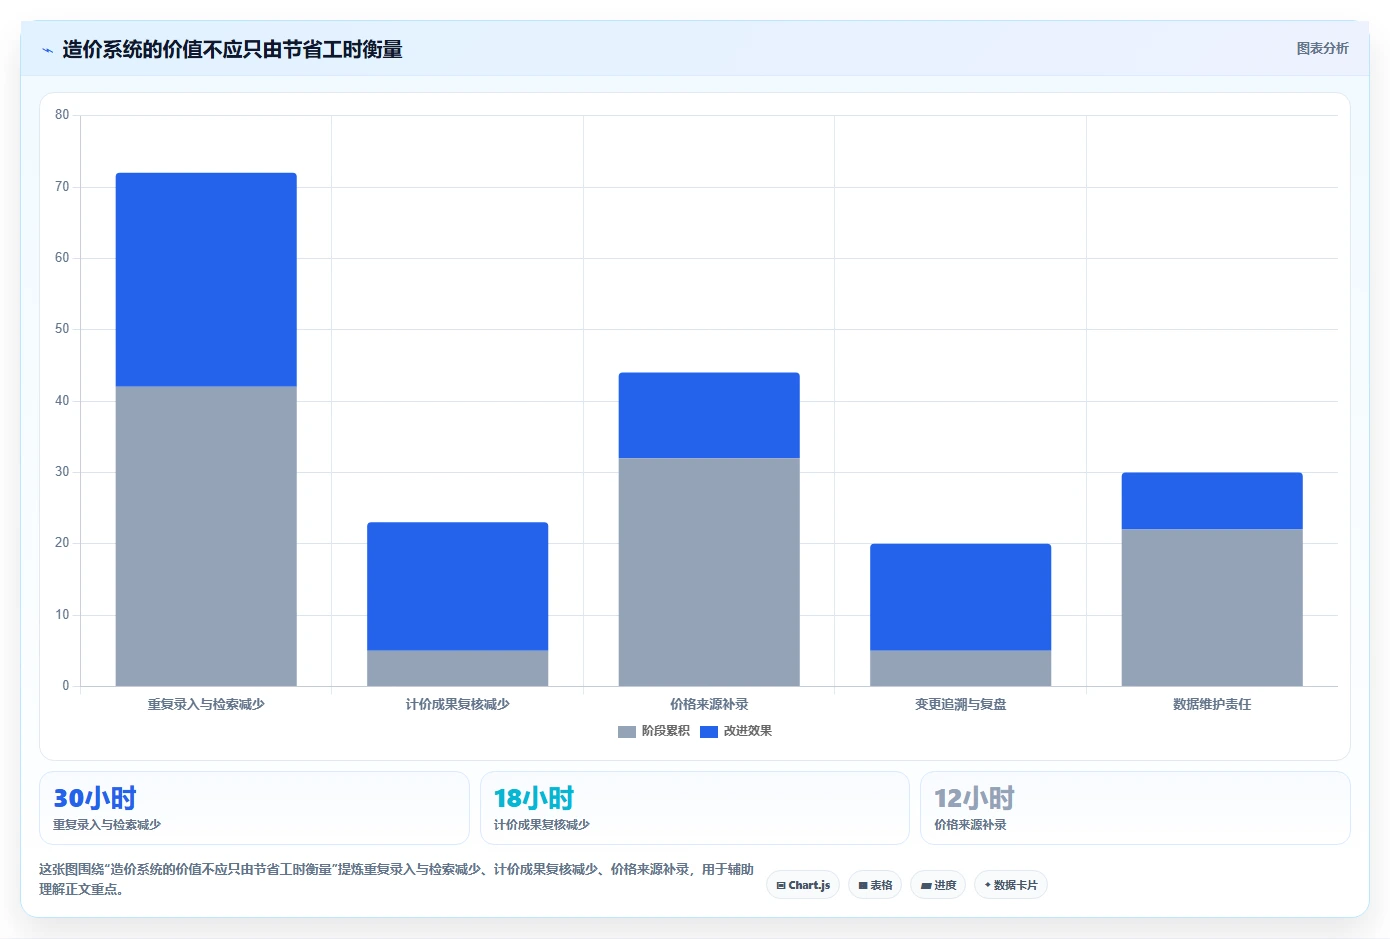
Task: Click the icon in the 数据卡片 tag
Action: tap(987, 885)
